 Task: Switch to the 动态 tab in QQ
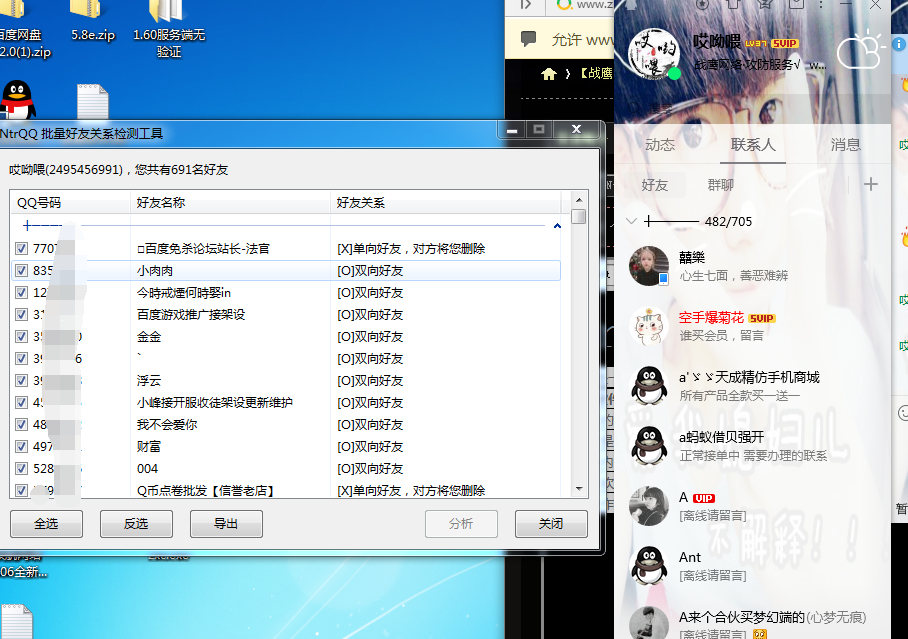[660, 145]
